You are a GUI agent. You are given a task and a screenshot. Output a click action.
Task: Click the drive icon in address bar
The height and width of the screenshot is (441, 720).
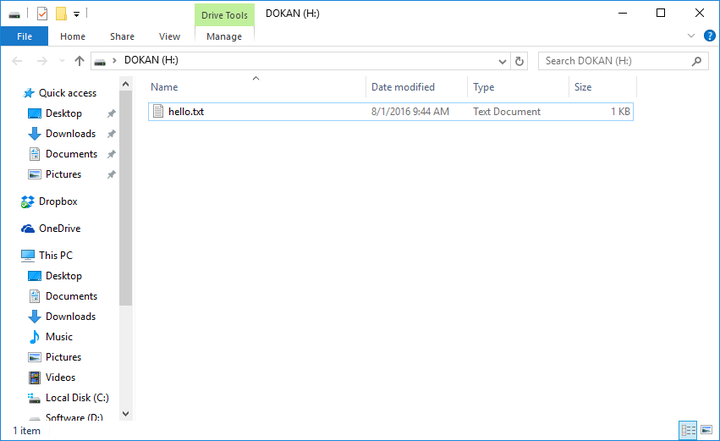[100, 62]
